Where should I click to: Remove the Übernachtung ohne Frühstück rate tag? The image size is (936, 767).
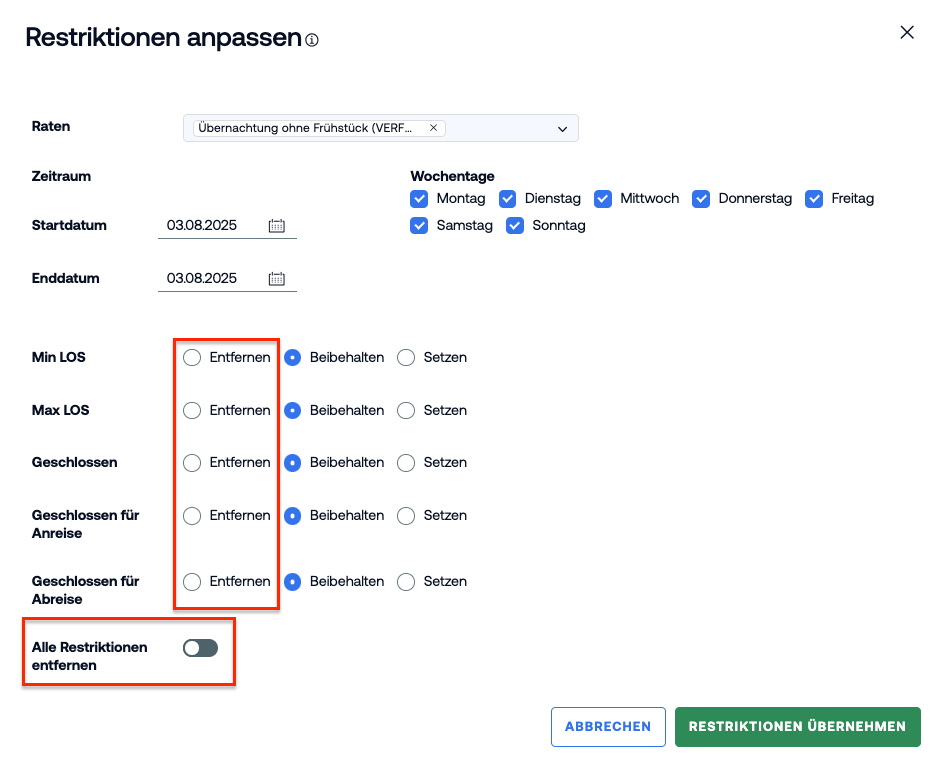(433, 128)
